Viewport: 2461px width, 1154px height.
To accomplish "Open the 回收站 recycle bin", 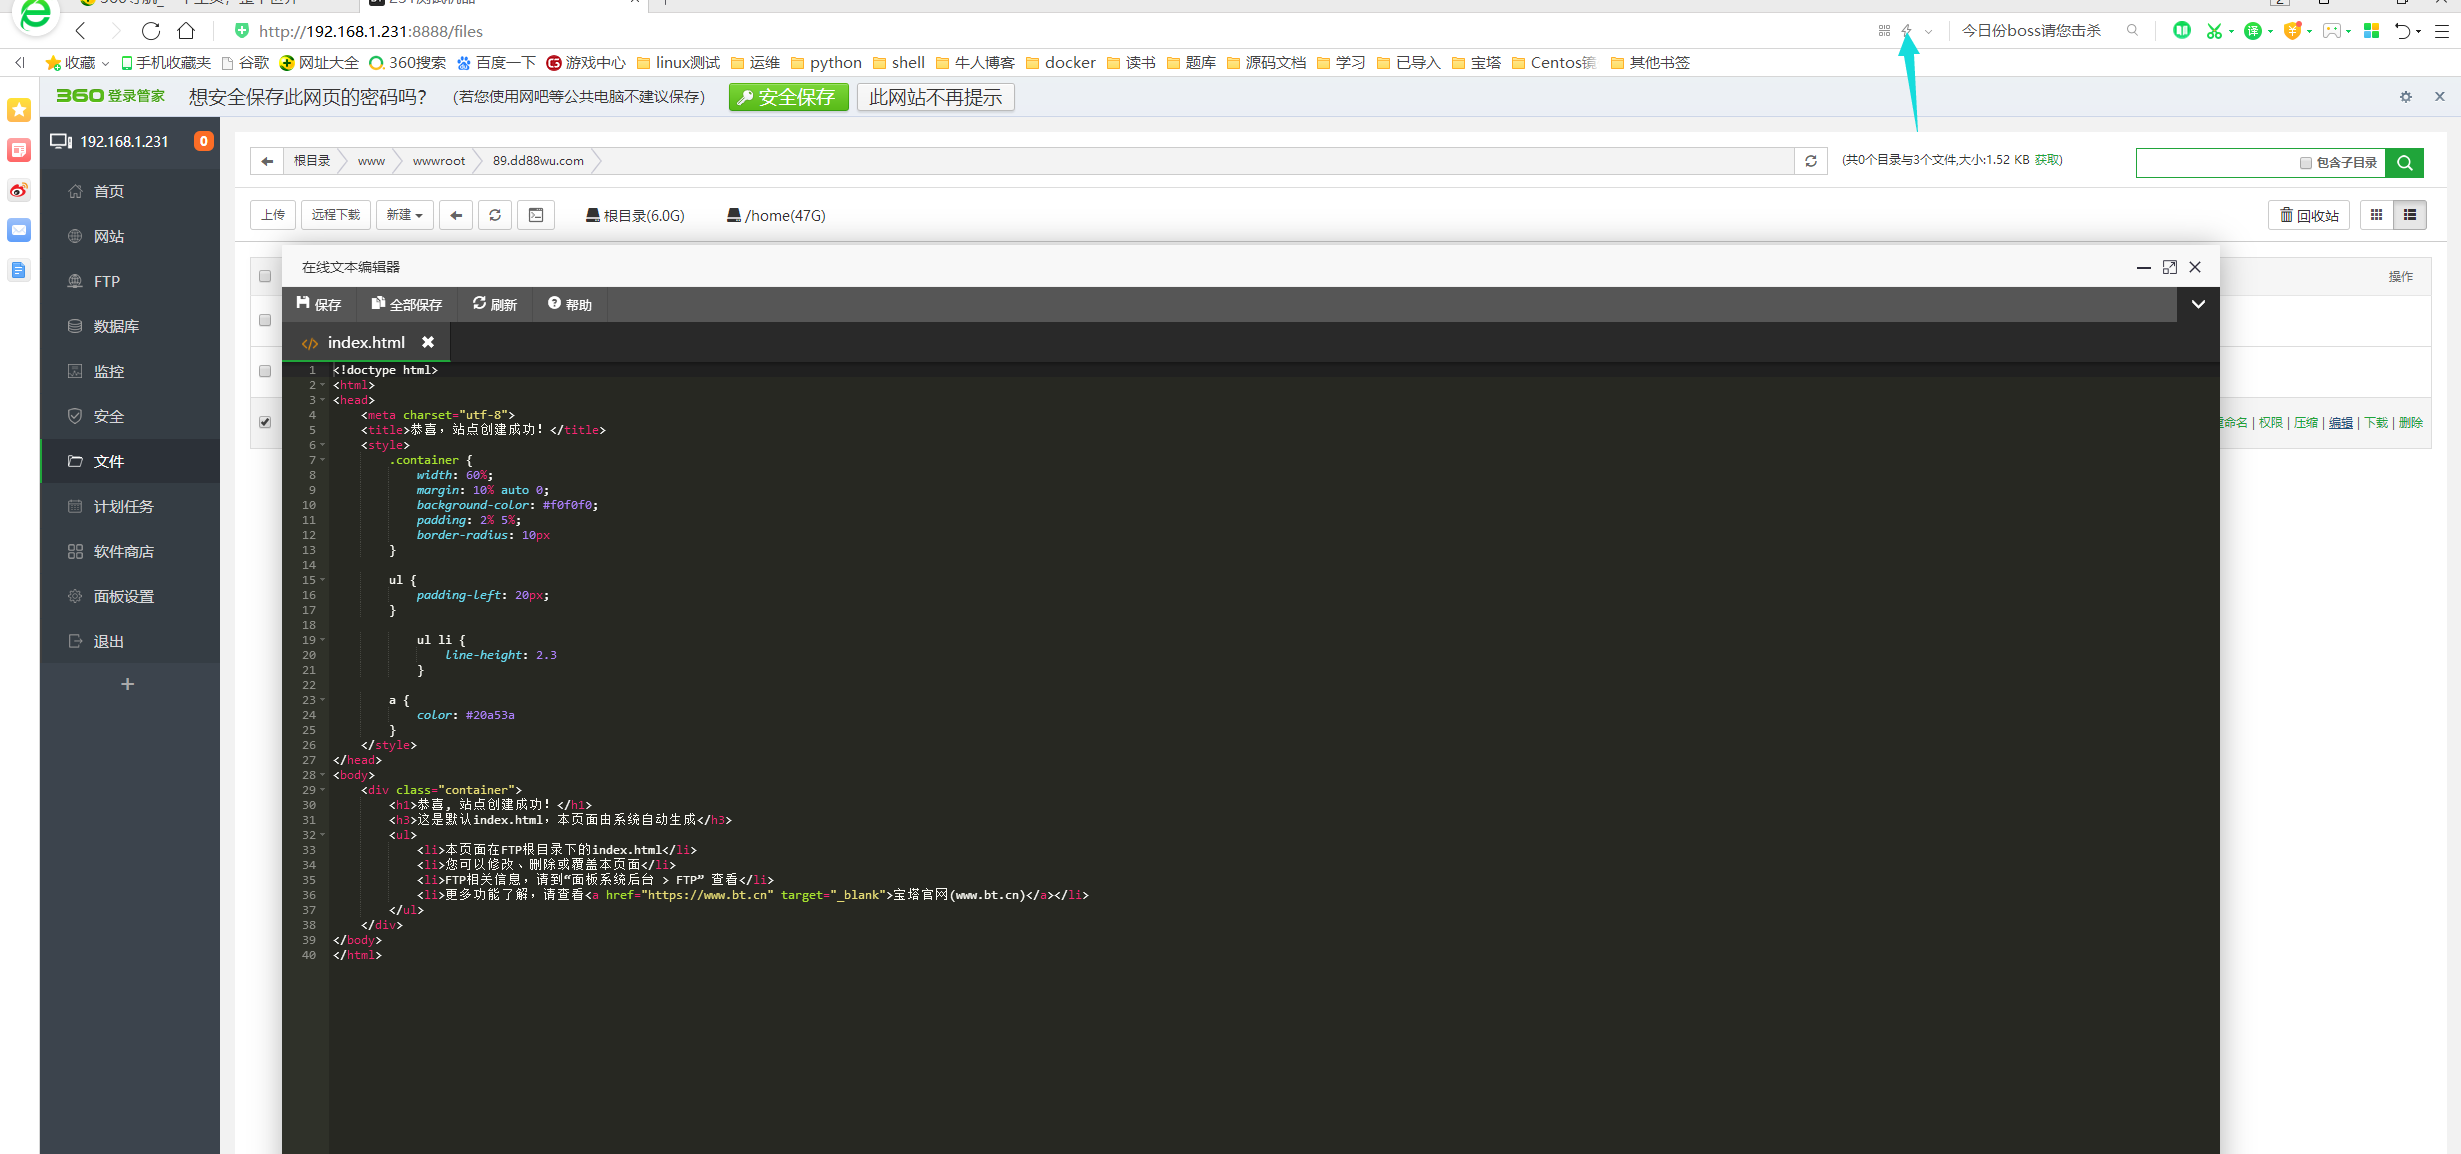I will point(2309,215).
